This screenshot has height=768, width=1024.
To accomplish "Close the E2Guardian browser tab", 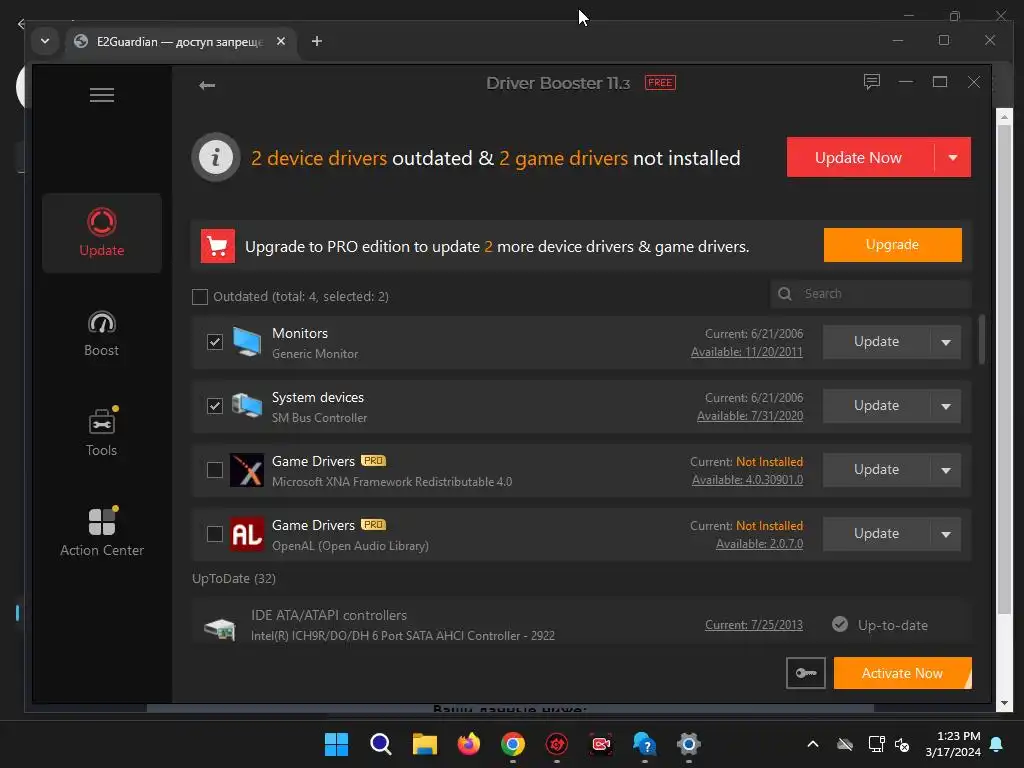I will coord(281,41).
